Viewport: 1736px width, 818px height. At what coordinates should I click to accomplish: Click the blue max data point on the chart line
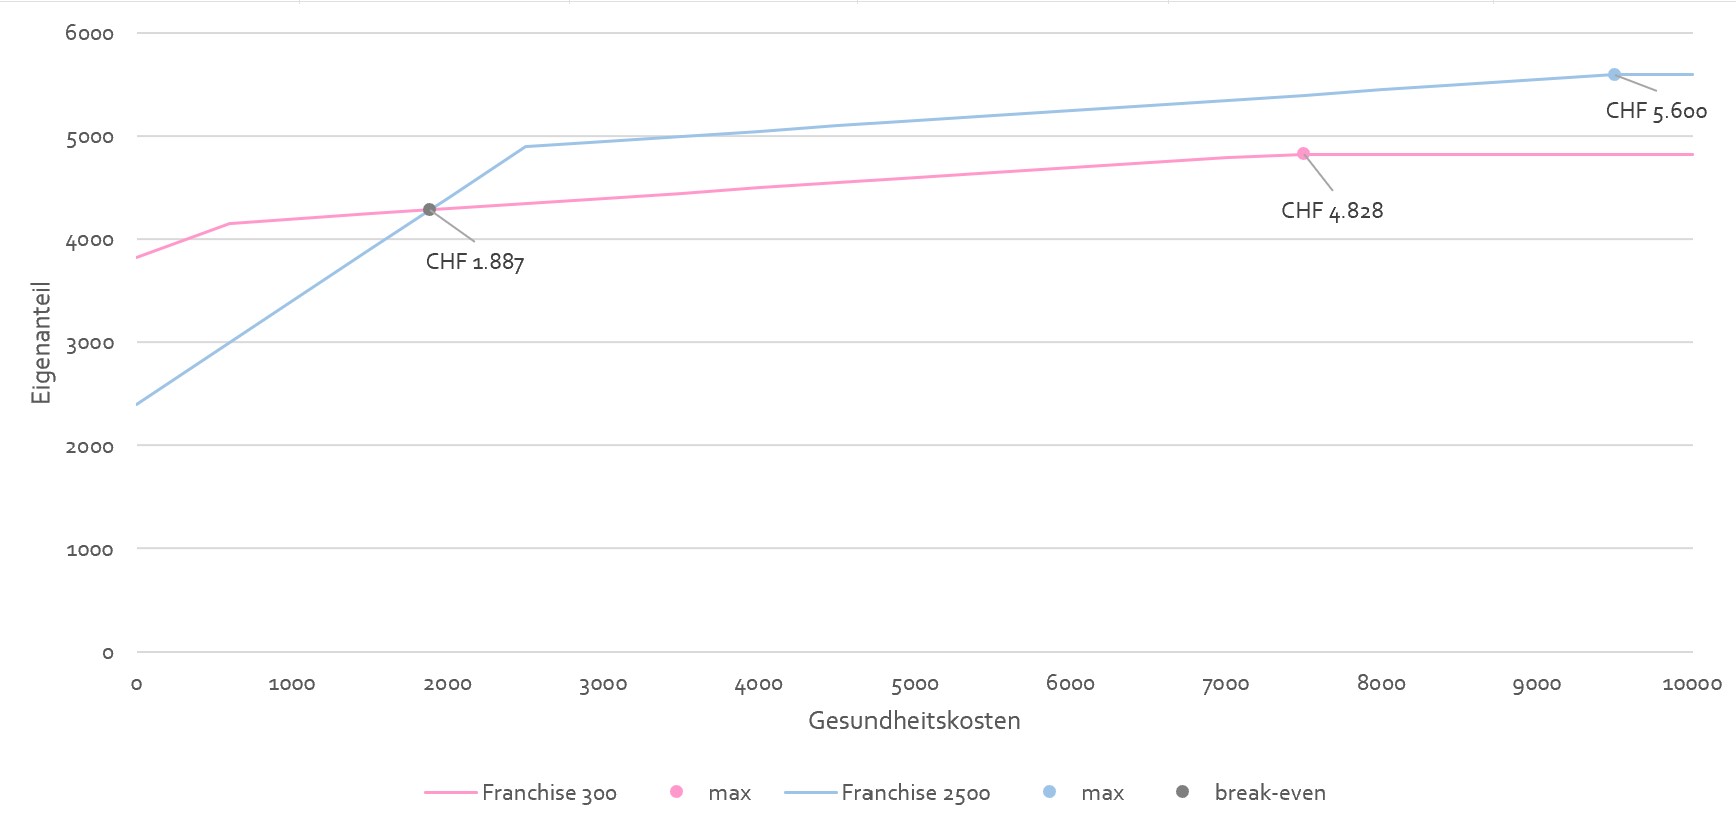1614,75
